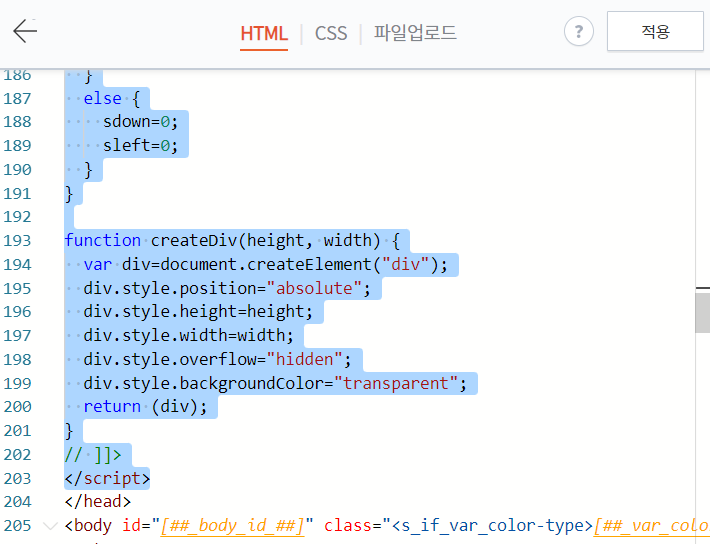Click the 'sleft=0;' code line
The height and width of the screenshot is (544, 710).
(x=140, y=146)
